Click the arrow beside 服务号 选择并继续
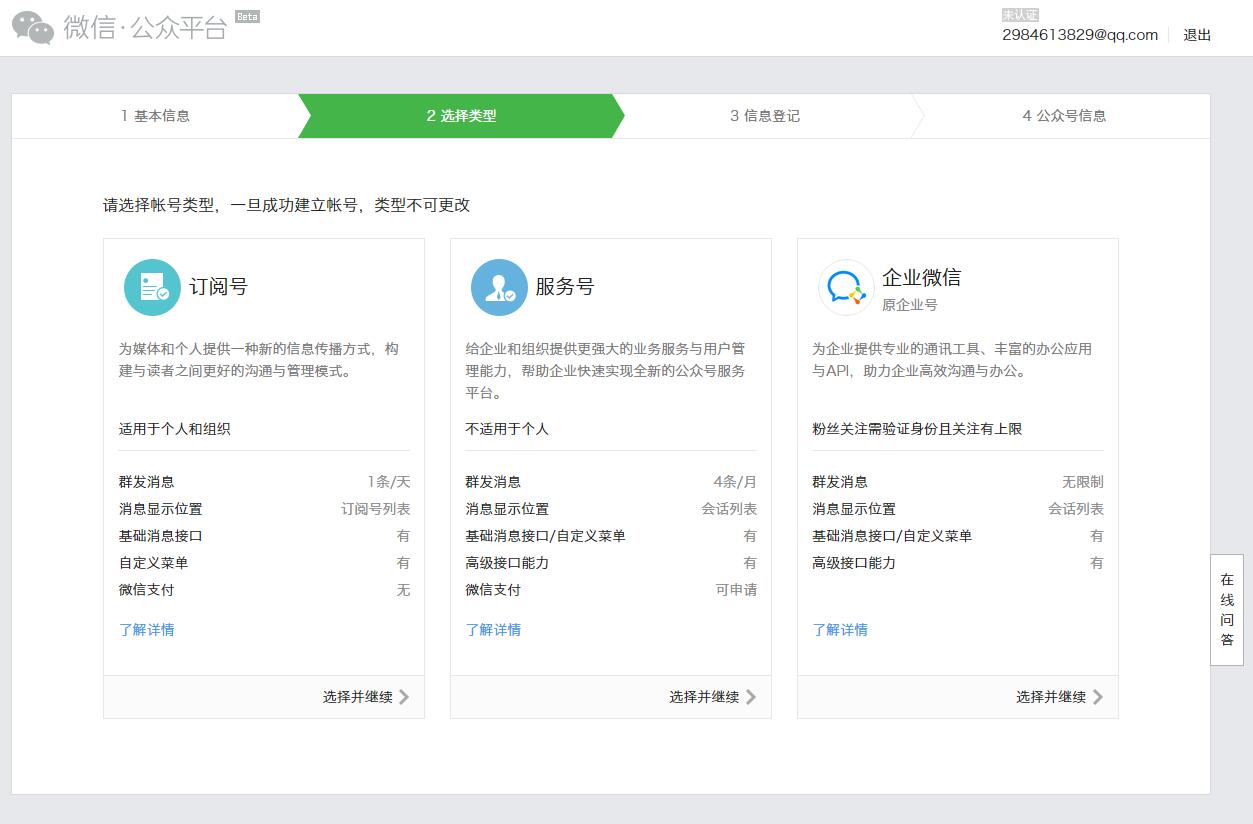This screenshot has width=1253, height=824. [751, 697]
